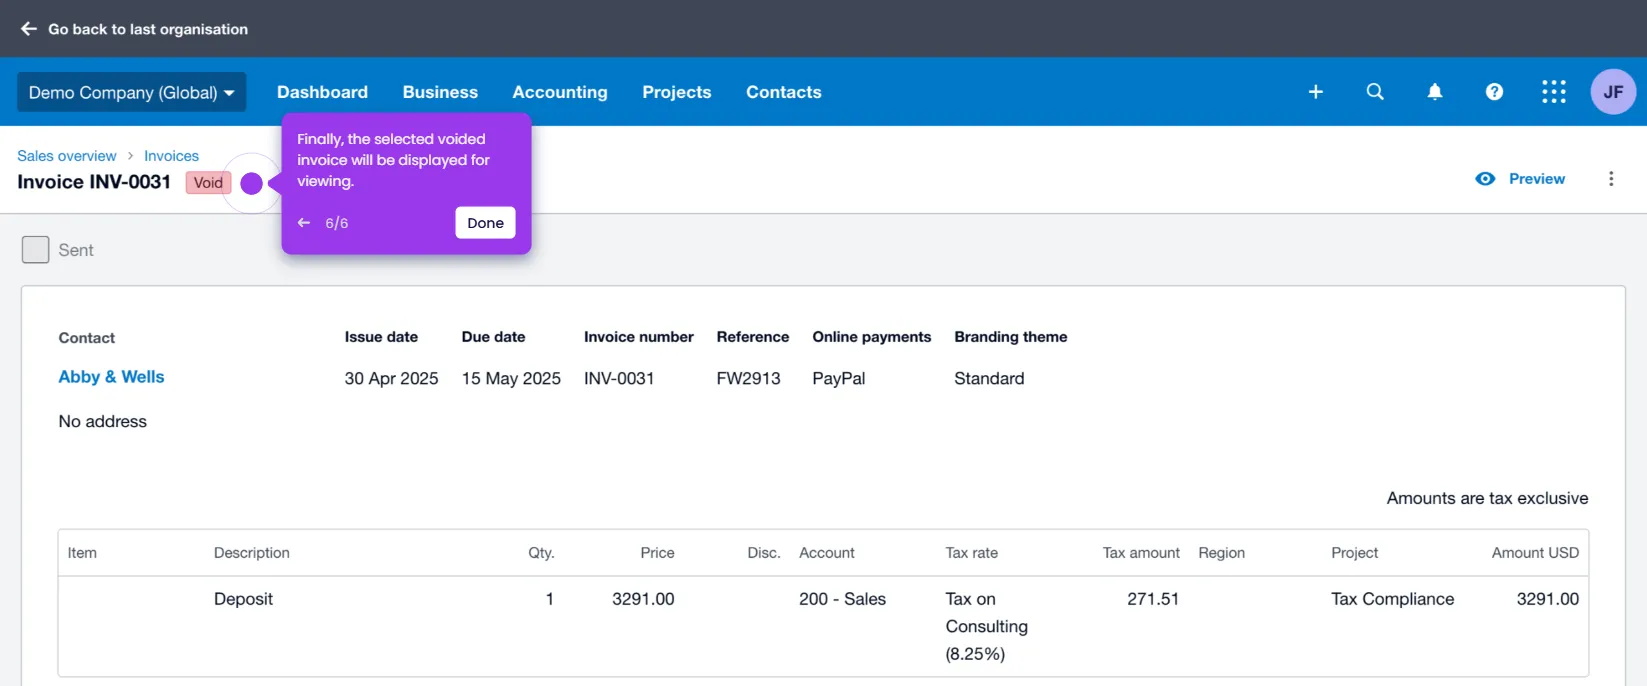Open the JF user avatar menu
The height and width of the screenshot is (686, 1647).
[x=1613, y=92]
